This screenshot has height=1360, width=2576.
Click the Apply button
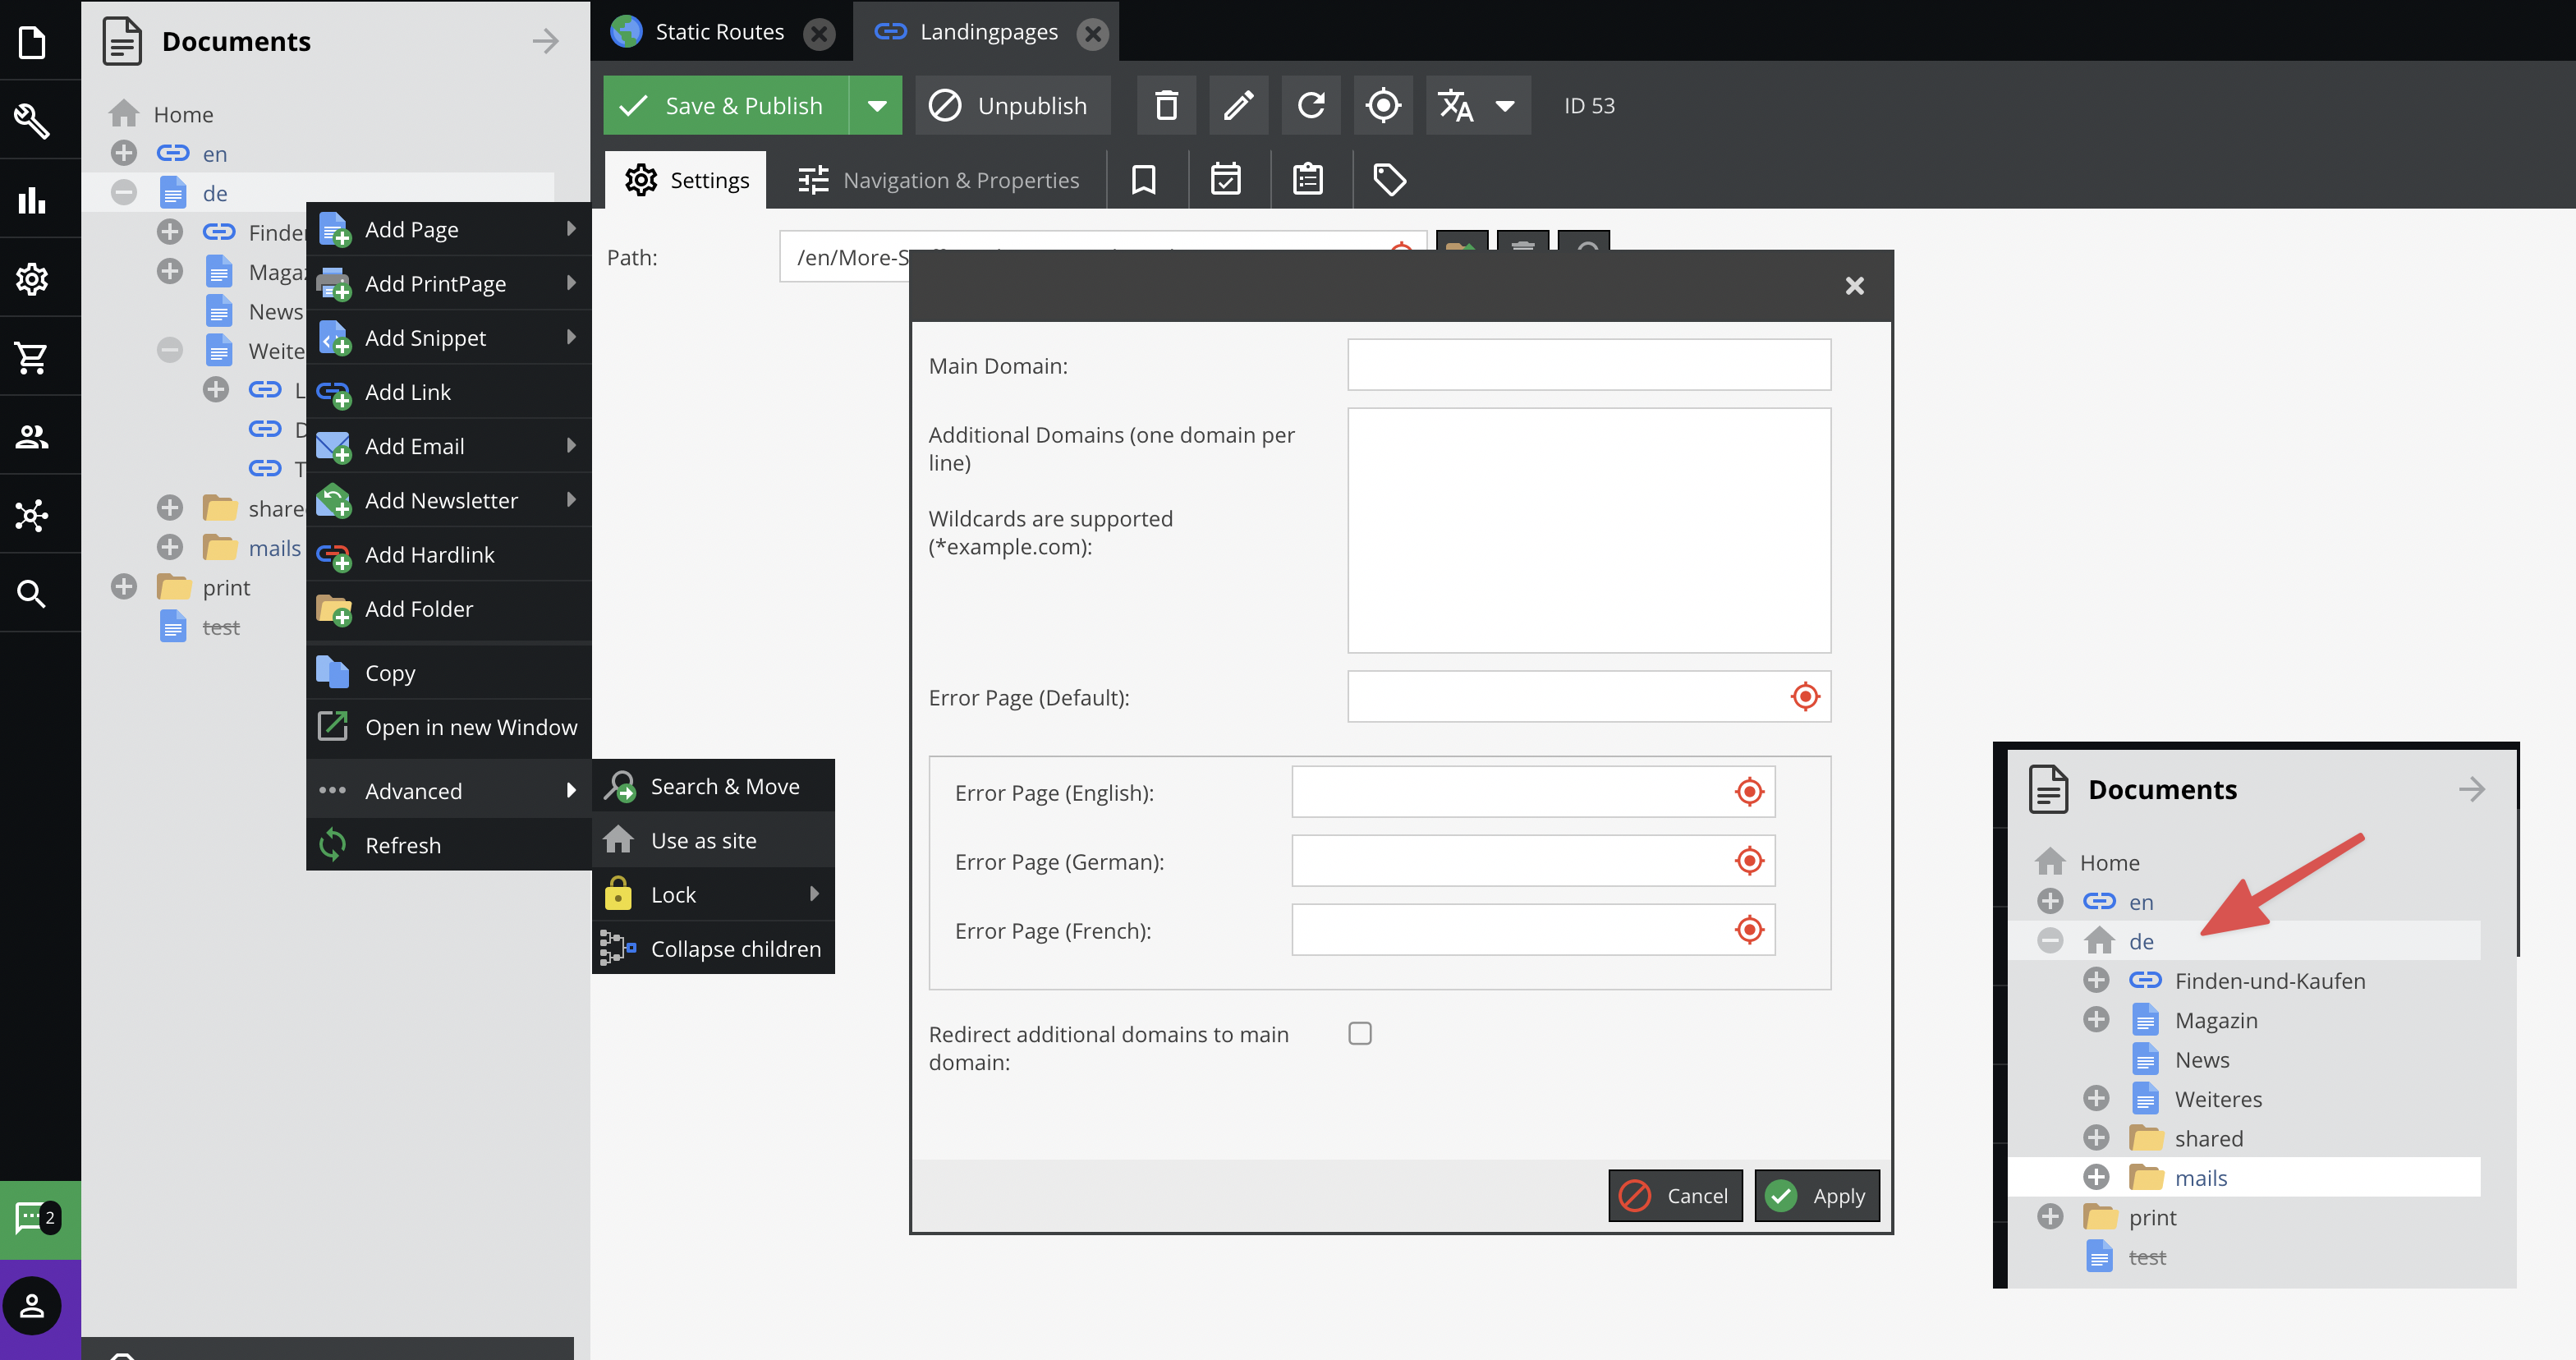tap(1816, 1195)
